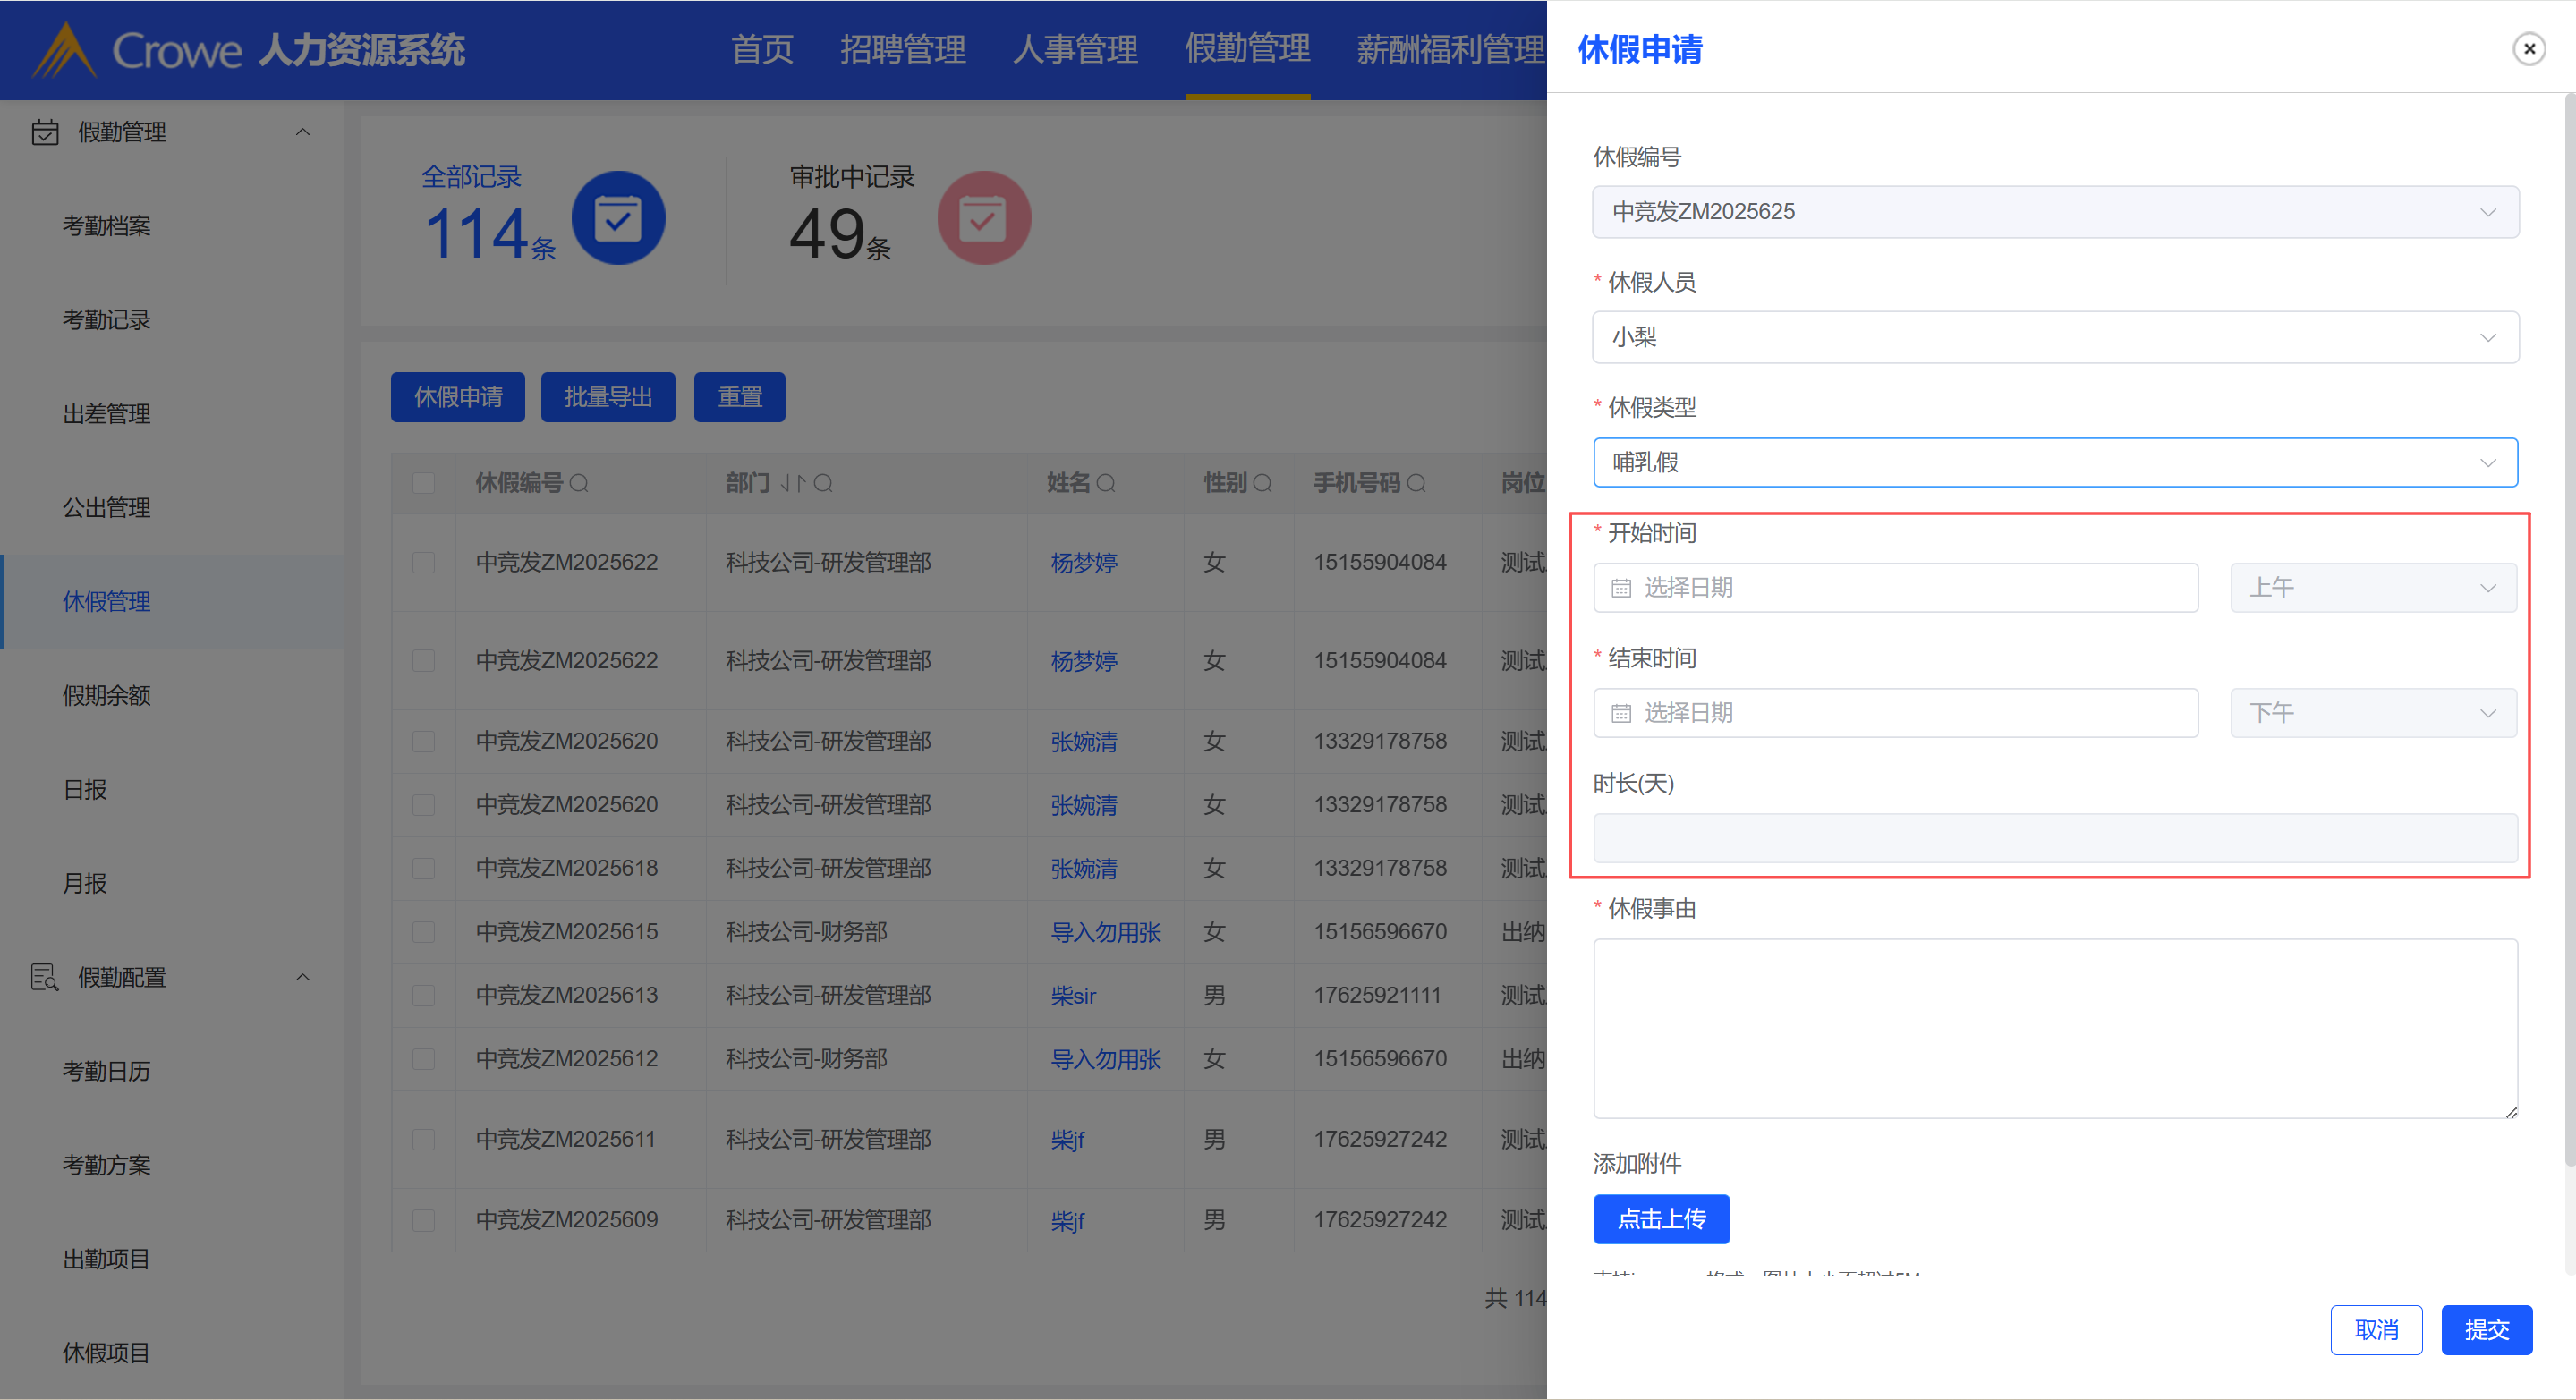
Task: Open the 休假人员 dropdown showing 小梨
Action: coord(2054,338)
